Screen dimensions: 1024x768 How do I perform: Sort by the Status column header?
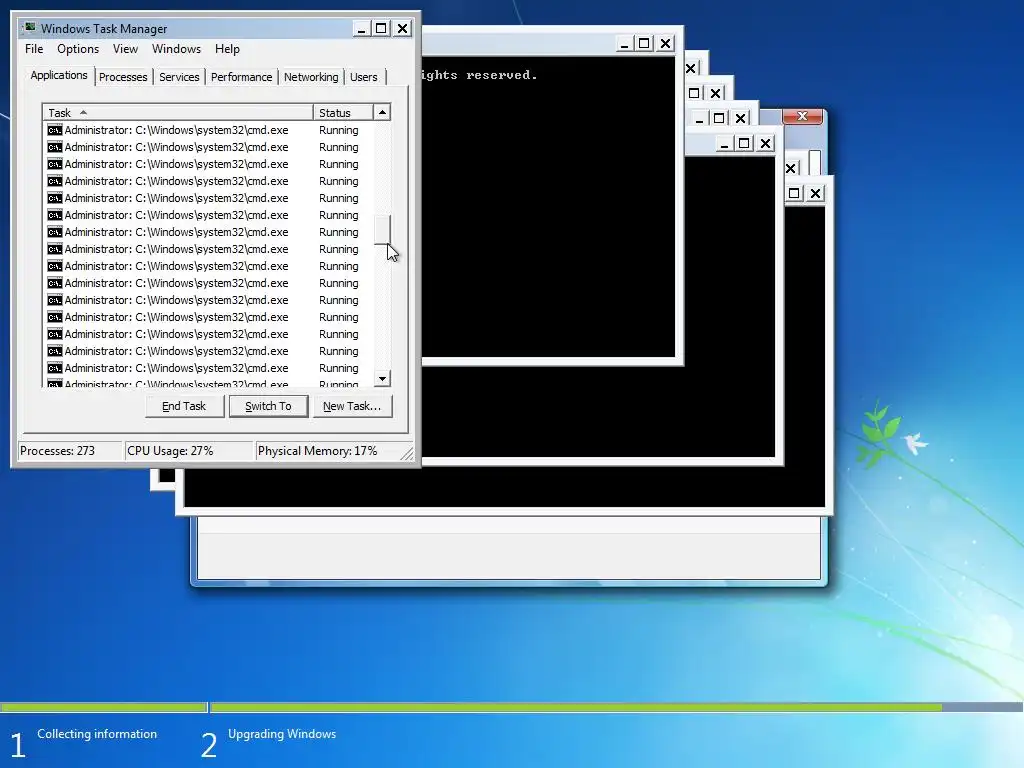[x=343, y=112]
